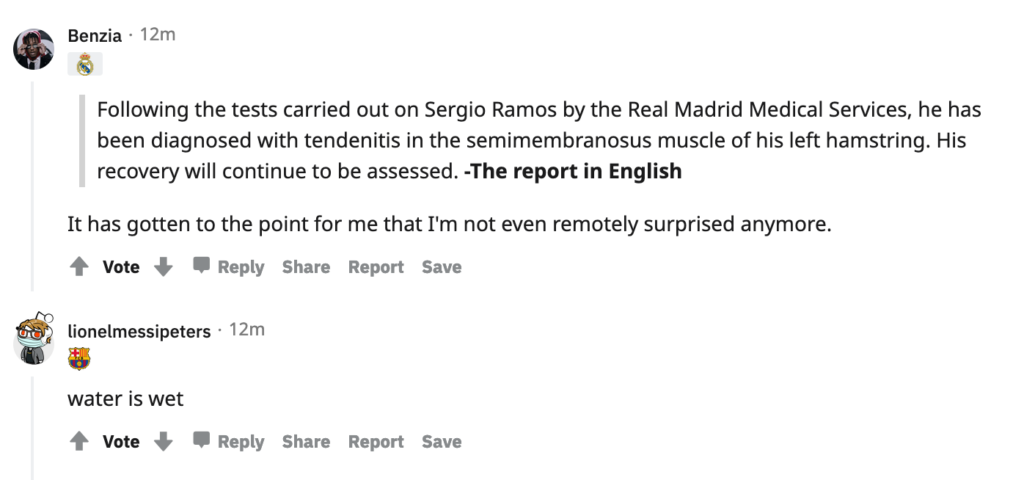Click lionelmessipeters' snoo avatar
Screen dimensions: 1024x480
pyautogui.click(x=33, y=338)
